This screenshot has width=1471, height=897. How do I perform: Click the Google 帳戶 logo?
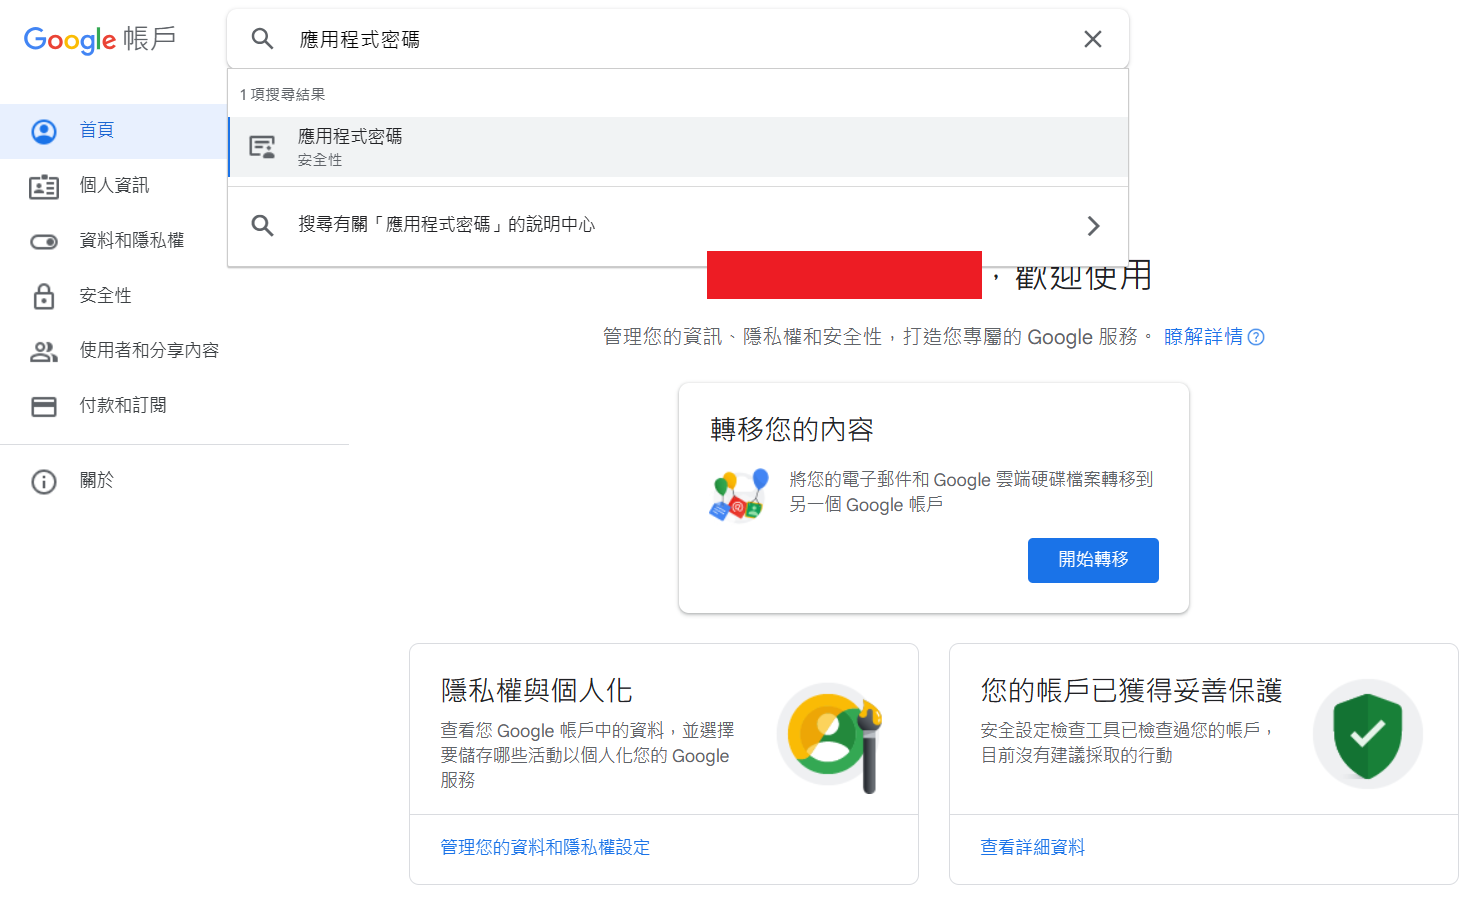pos(100,40)
